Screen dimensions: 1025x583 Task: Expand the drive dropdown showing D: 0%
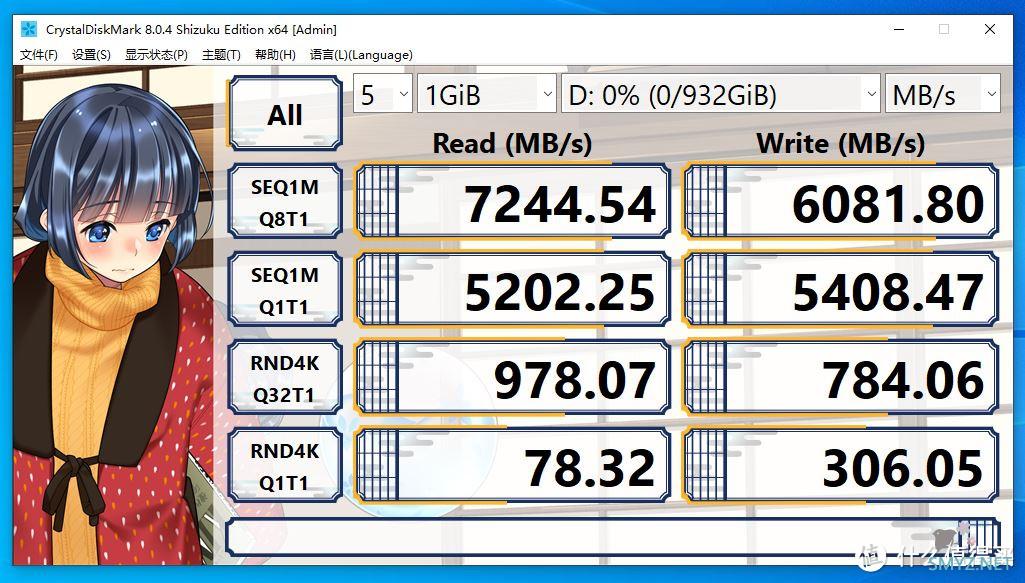pos(720,95)
